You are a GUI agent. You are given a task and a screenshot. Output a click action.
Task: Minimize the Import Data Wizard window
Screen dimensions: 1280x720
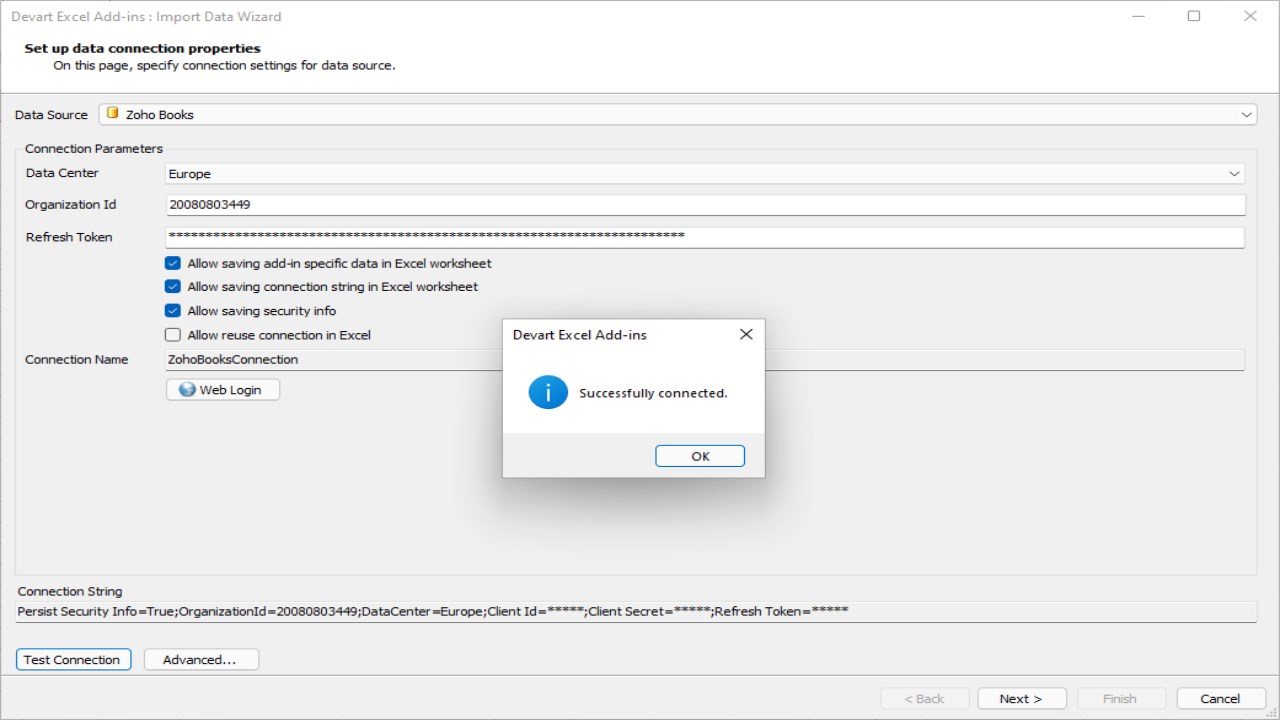pyautogui.click(x=1138, y=16)
